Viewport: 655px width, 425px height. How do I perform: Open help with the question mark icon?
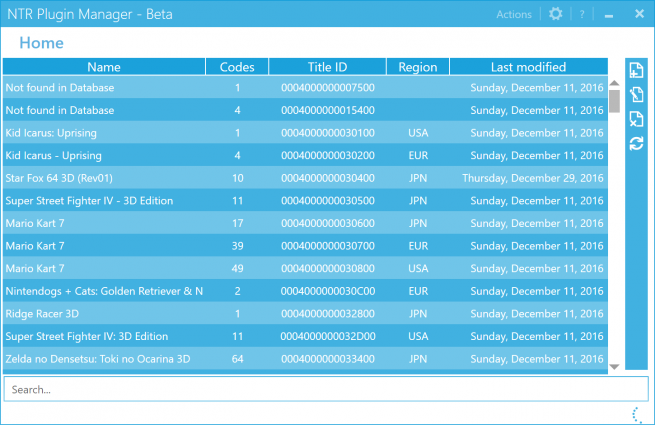pos(582,14)
